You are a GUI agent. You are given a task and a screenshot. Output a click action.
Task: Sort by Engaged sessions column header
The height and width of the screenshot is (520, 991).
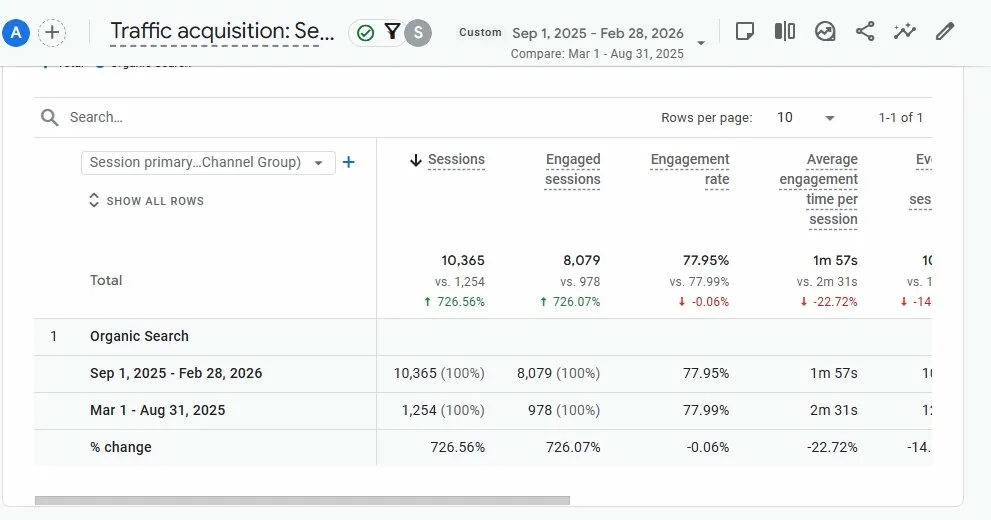click(573, 169)
